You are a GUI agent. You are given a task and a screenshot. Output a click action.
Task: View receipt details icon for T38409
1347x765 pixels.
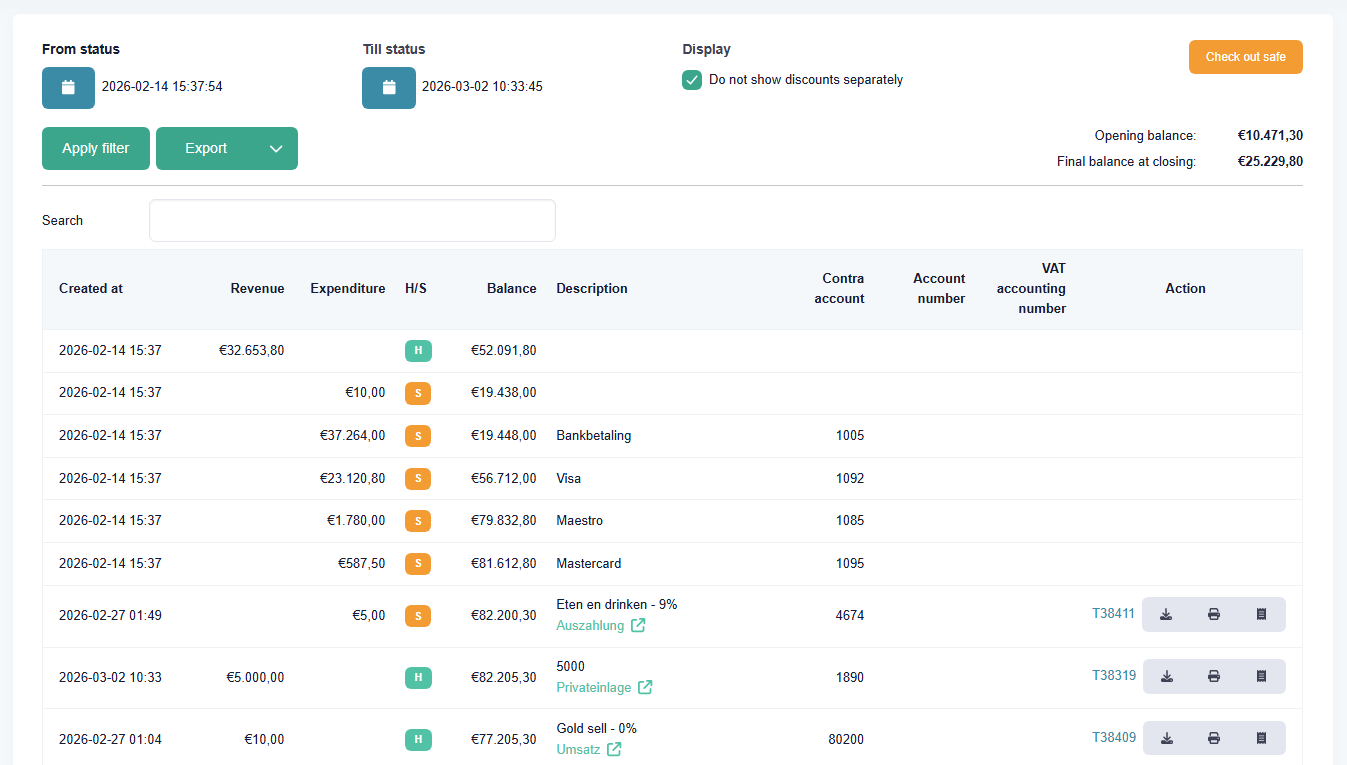[x=1261, y=738]
